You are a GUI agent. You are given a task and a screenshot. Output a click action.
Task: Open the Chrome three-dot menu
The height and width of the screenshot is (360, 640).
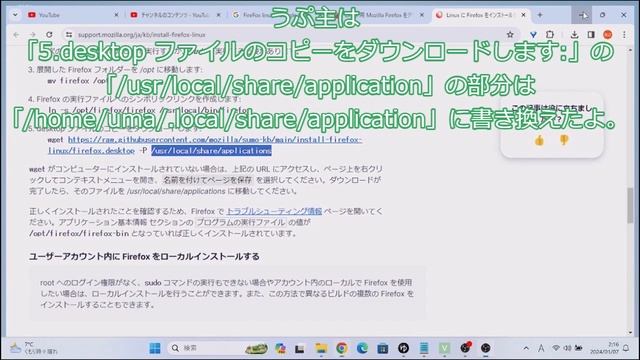tap(624, 35)
